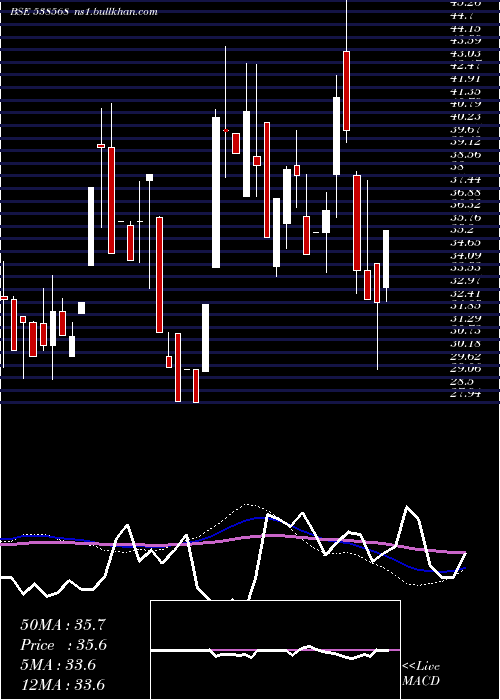This screenshot has height=700, width=500.
Task: Click the 32.41 price axis label
Action: point(466,293)
